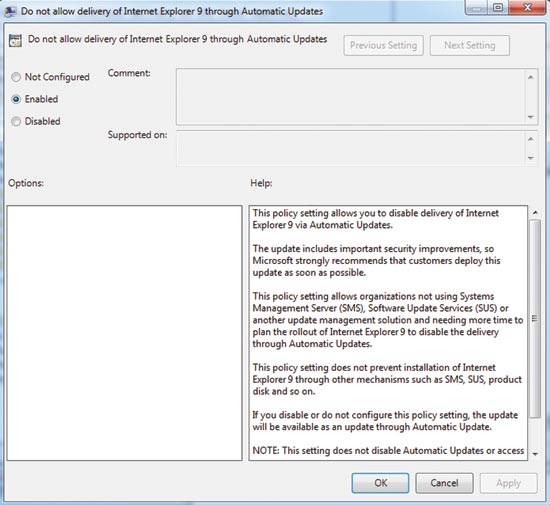
Task: Click the Help pane scroll-up arrow
Action: point(535,212)
